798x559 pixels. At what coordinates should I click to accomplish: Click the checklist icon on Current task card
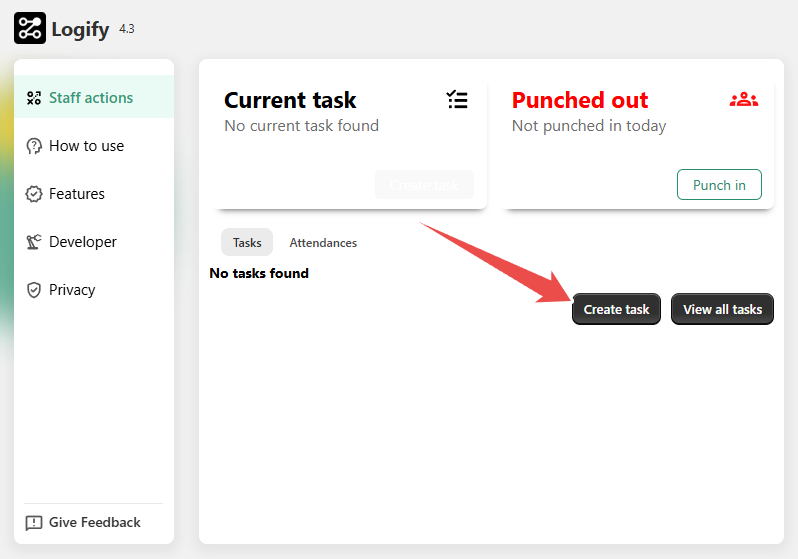(x=457, y=100)
